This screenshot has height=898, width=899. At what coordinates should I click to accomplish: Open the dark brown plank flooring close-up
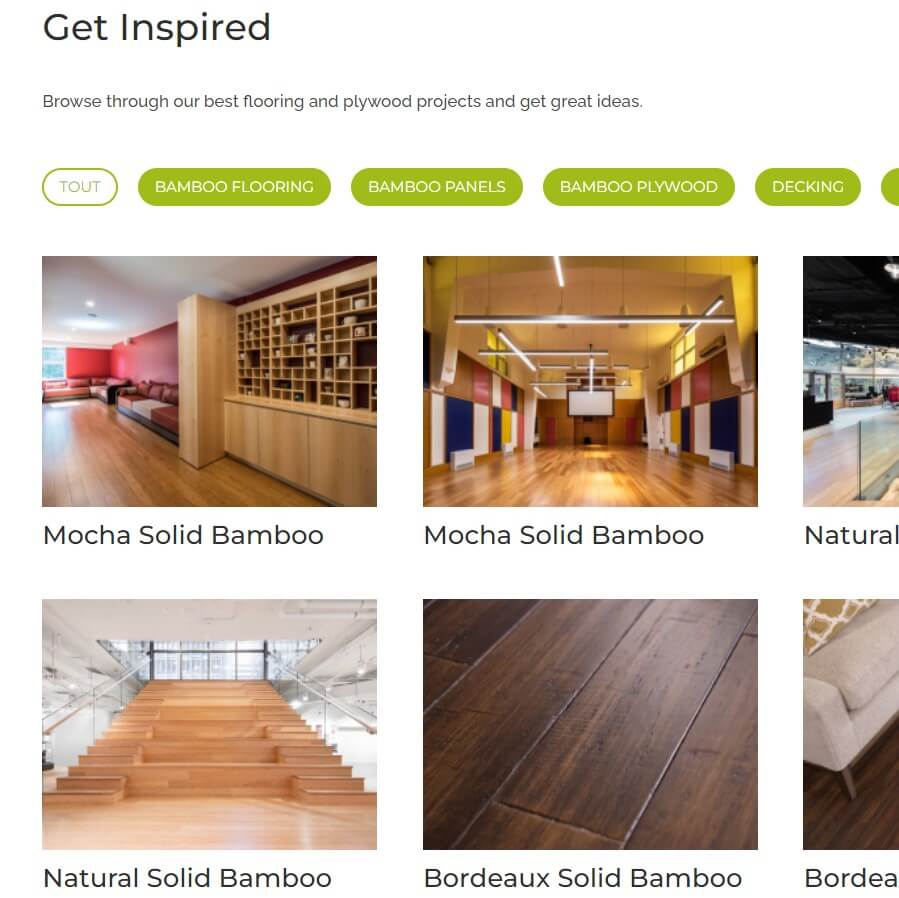coord(590,724)
